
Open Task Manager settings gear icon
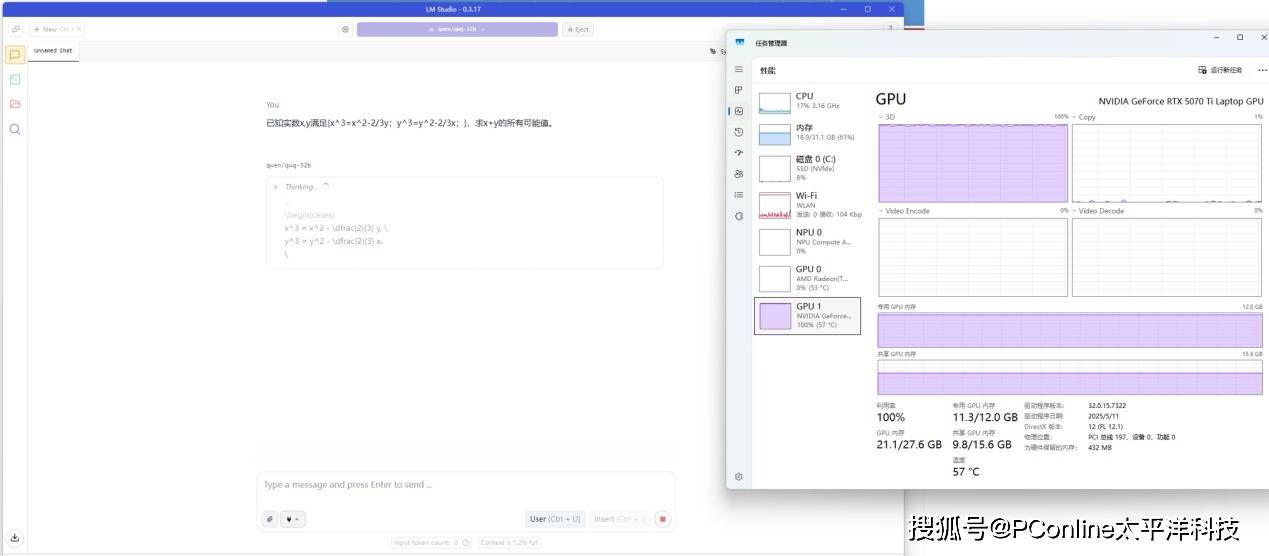pyautogui.click(x=739, y=477)
